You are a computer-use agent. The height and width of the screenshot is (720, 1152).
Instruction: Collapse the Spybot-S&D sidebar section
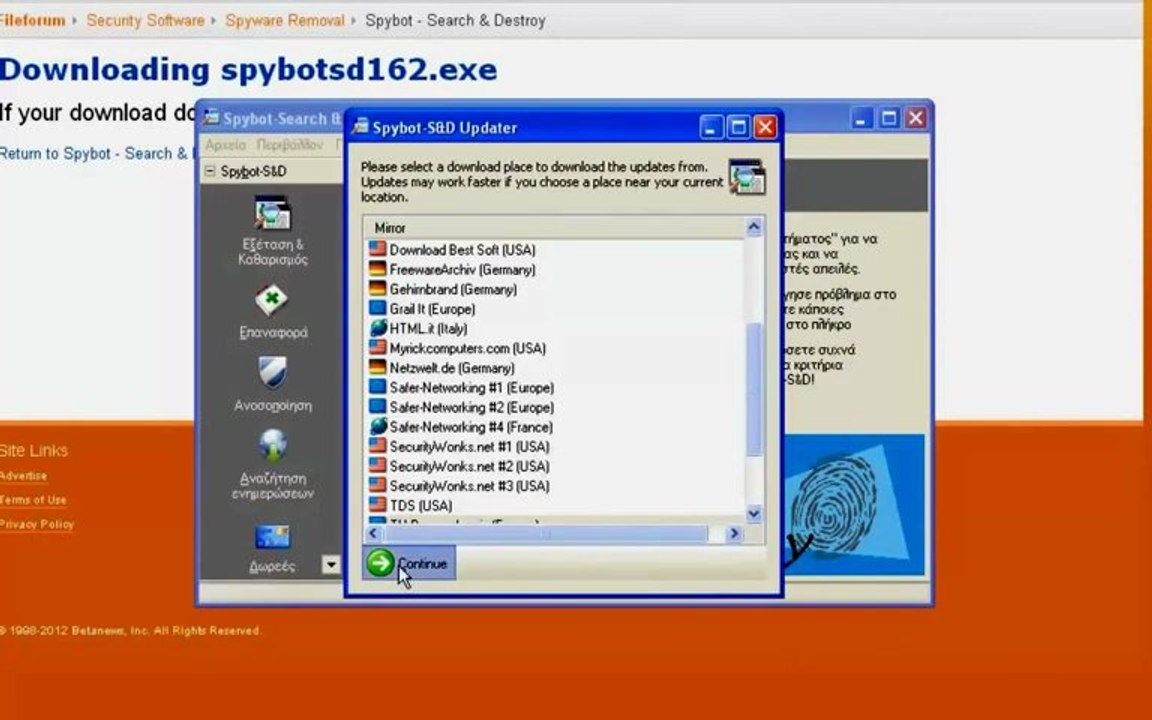click(x=210, y=171)
